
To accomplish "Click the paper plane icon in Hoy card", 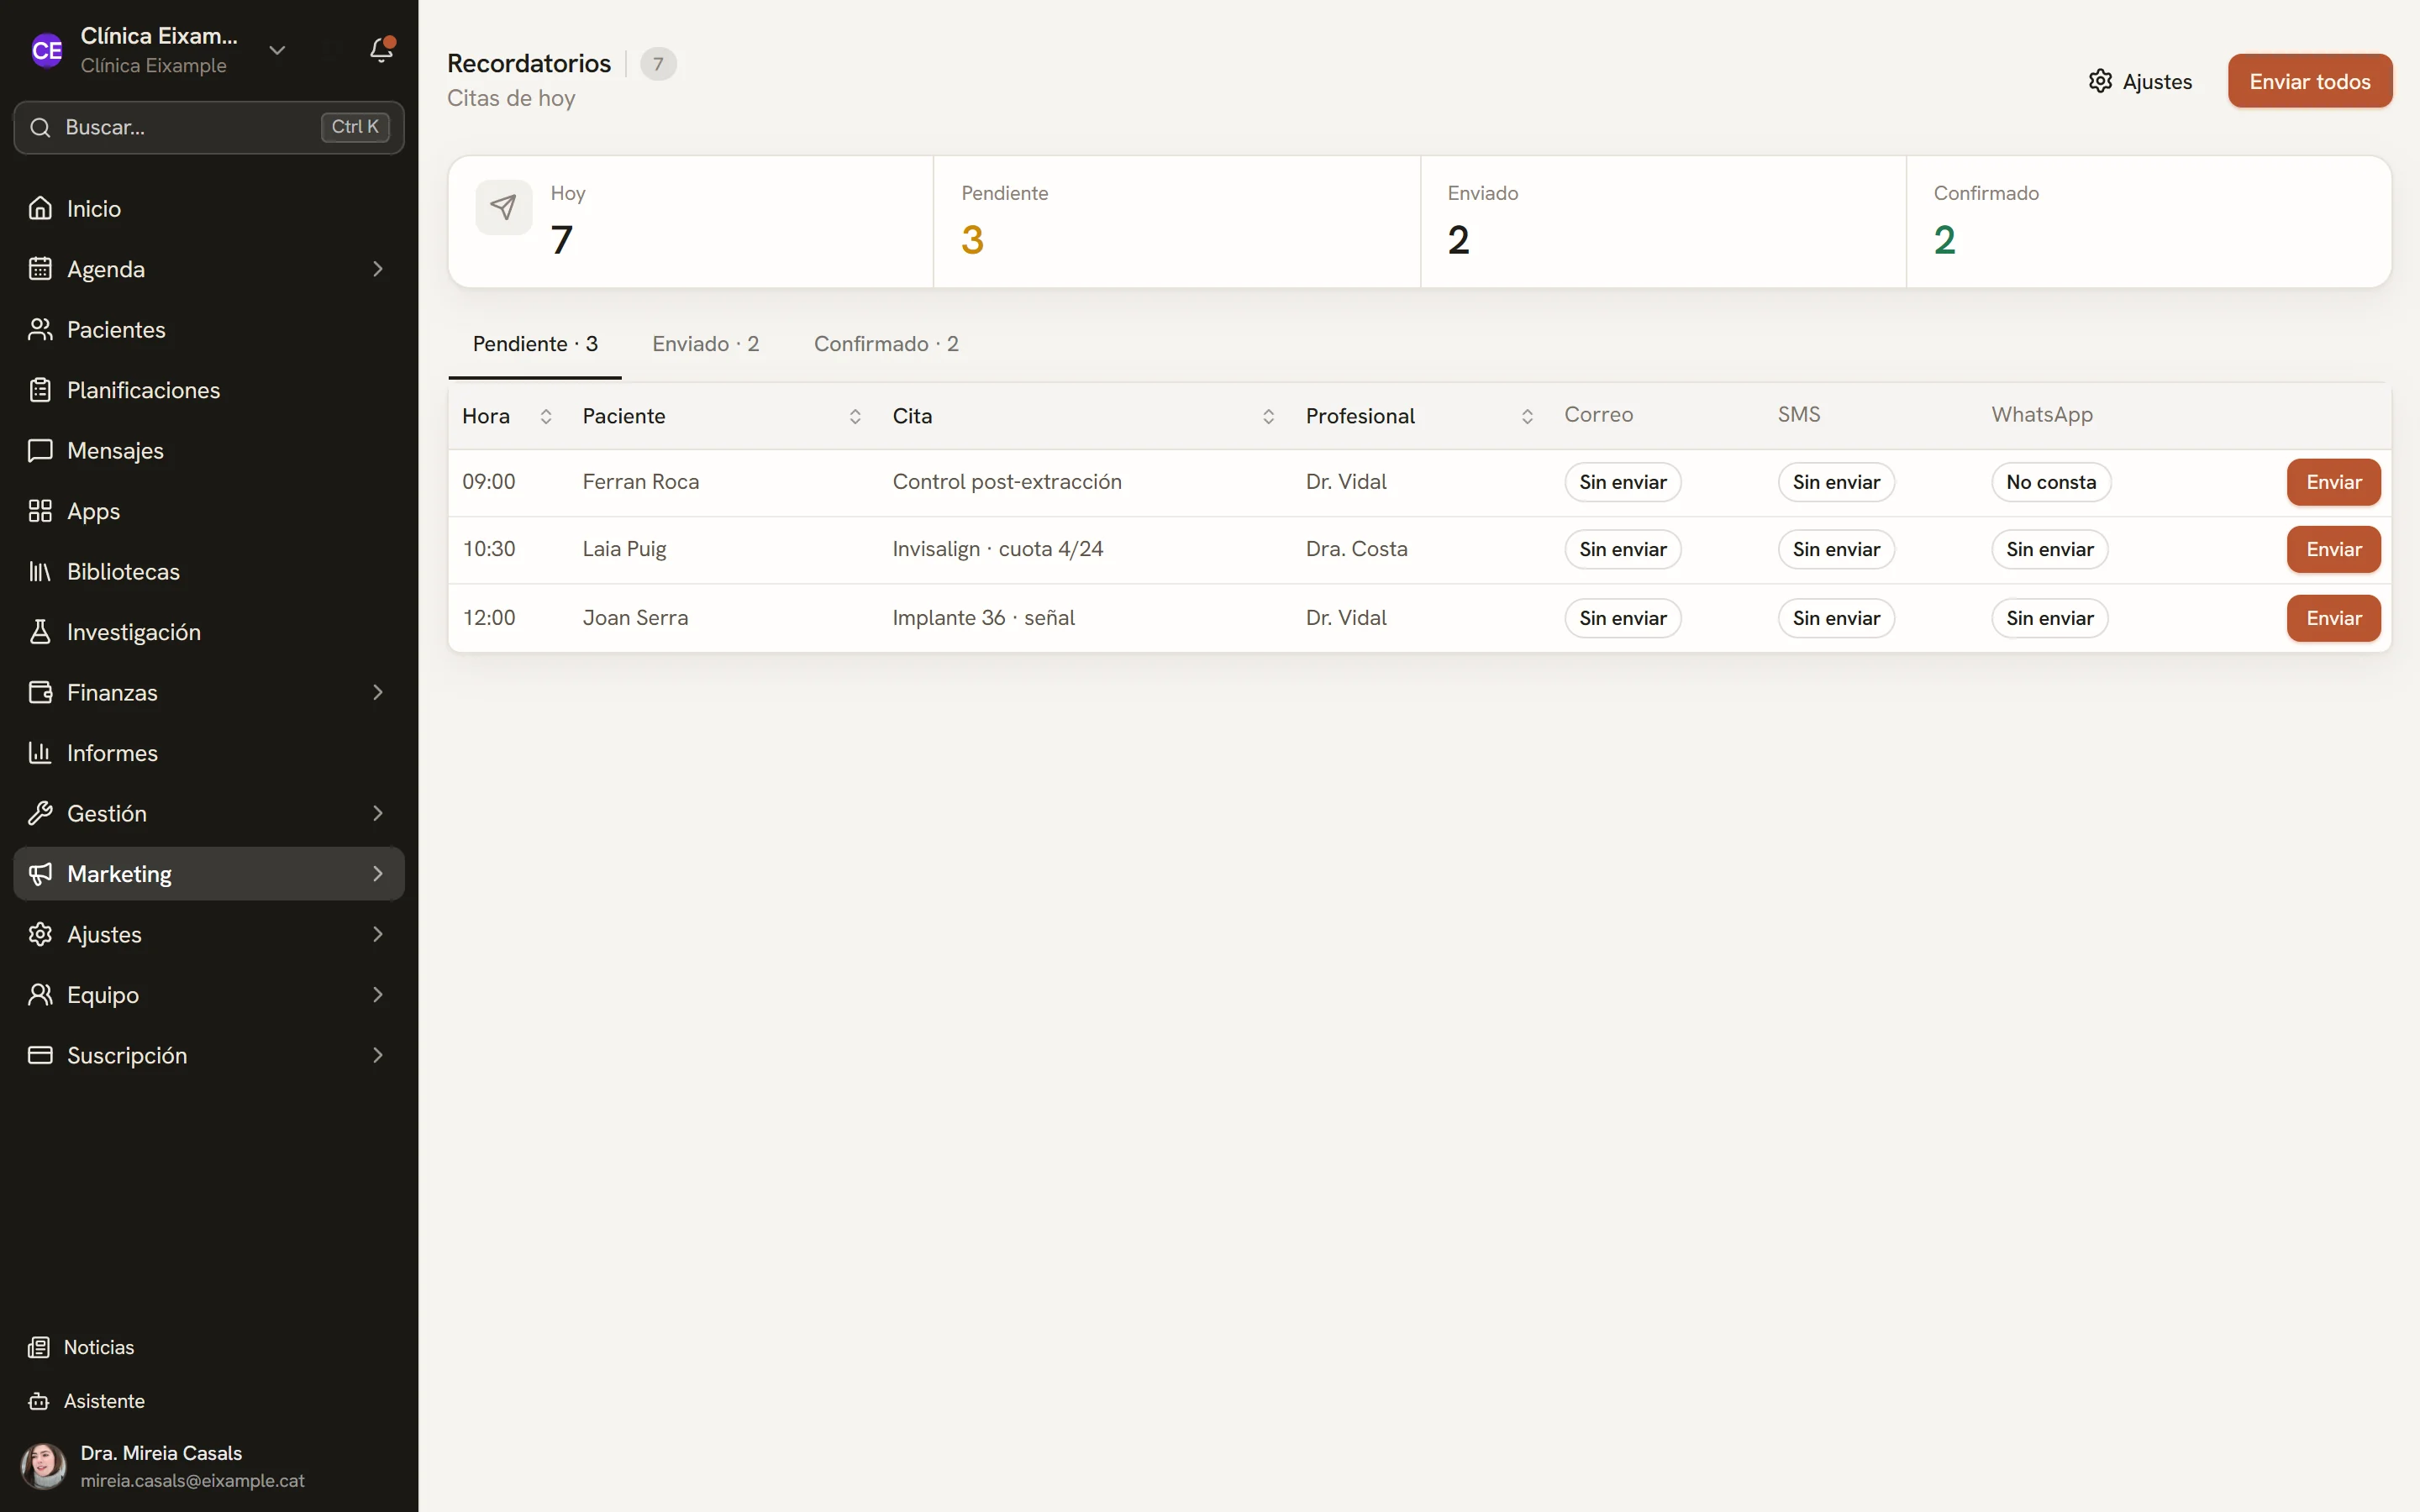I will click(x=503, y=207).
